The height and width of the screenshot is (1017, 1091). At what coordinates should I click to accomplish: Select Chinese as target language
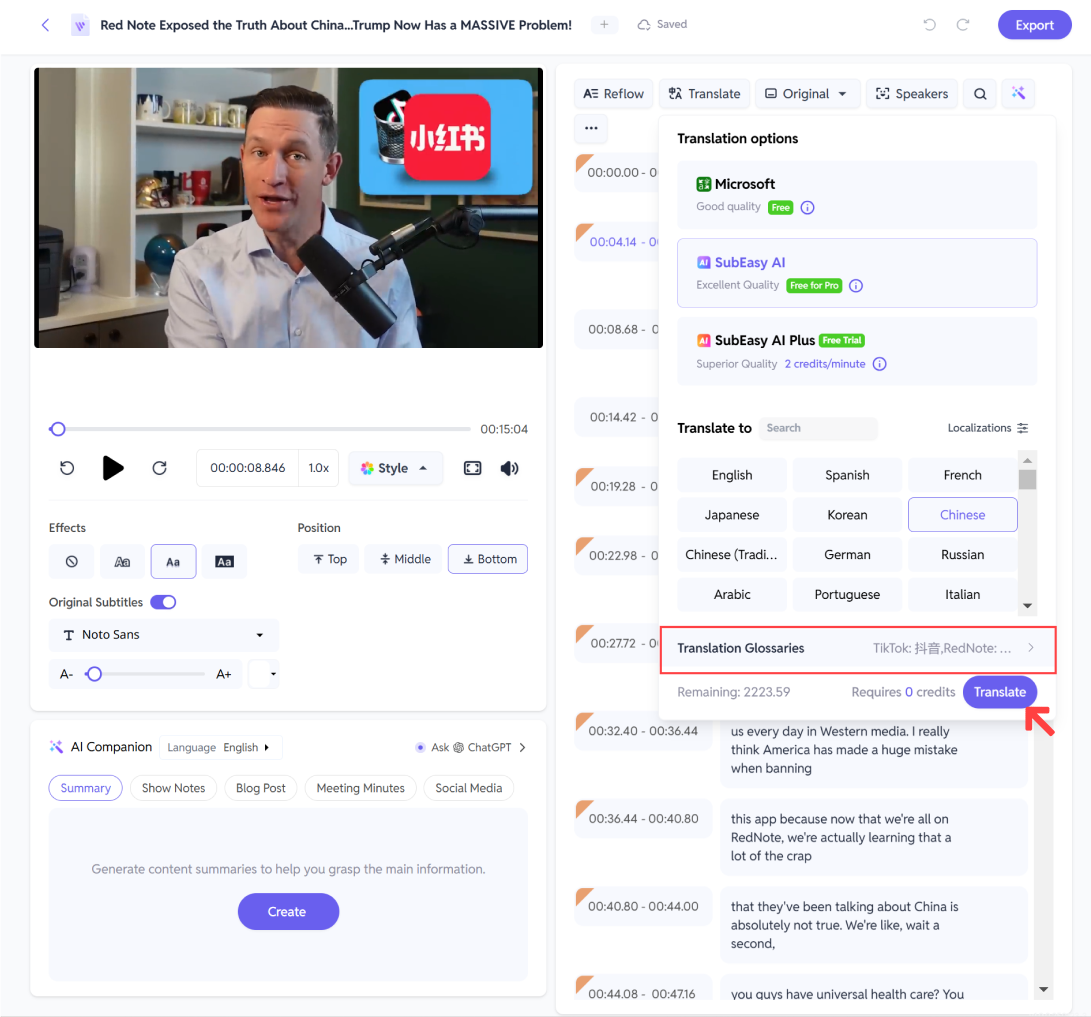(962, 515)
